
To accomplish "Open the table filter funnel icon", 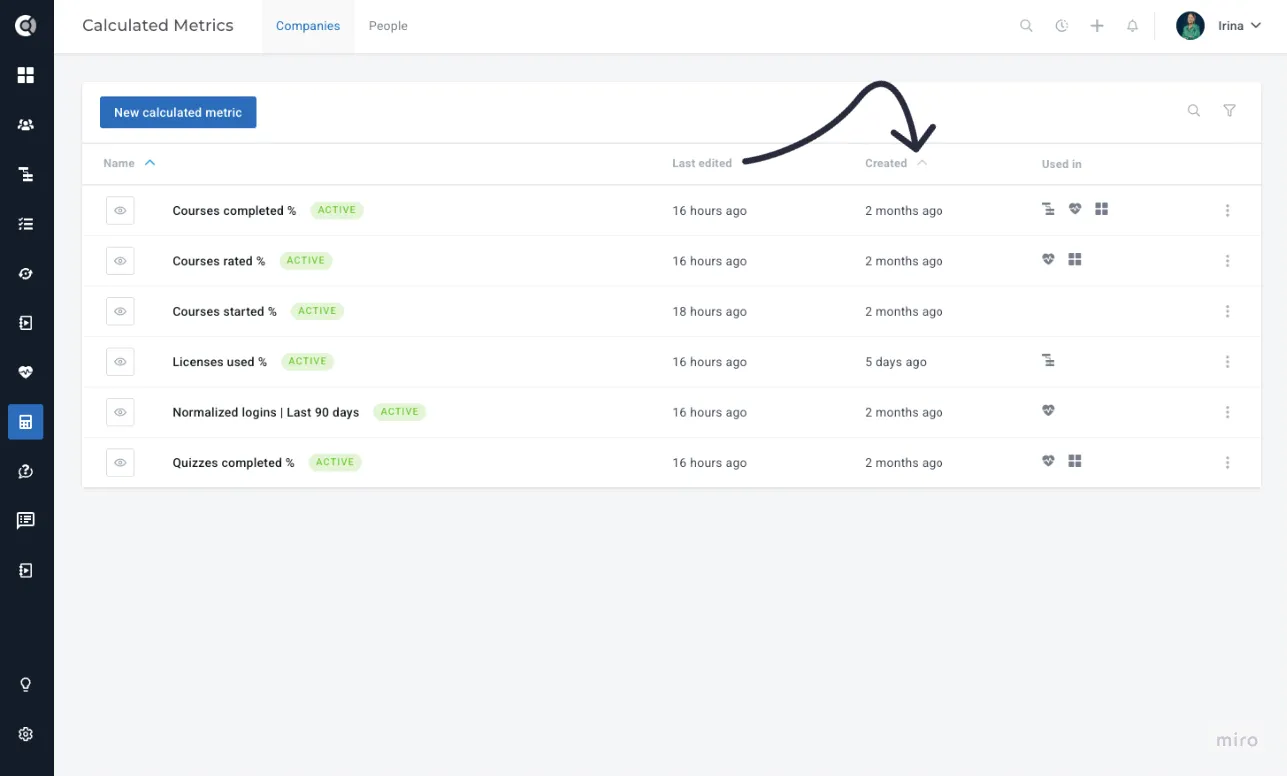I will 1230,111.
